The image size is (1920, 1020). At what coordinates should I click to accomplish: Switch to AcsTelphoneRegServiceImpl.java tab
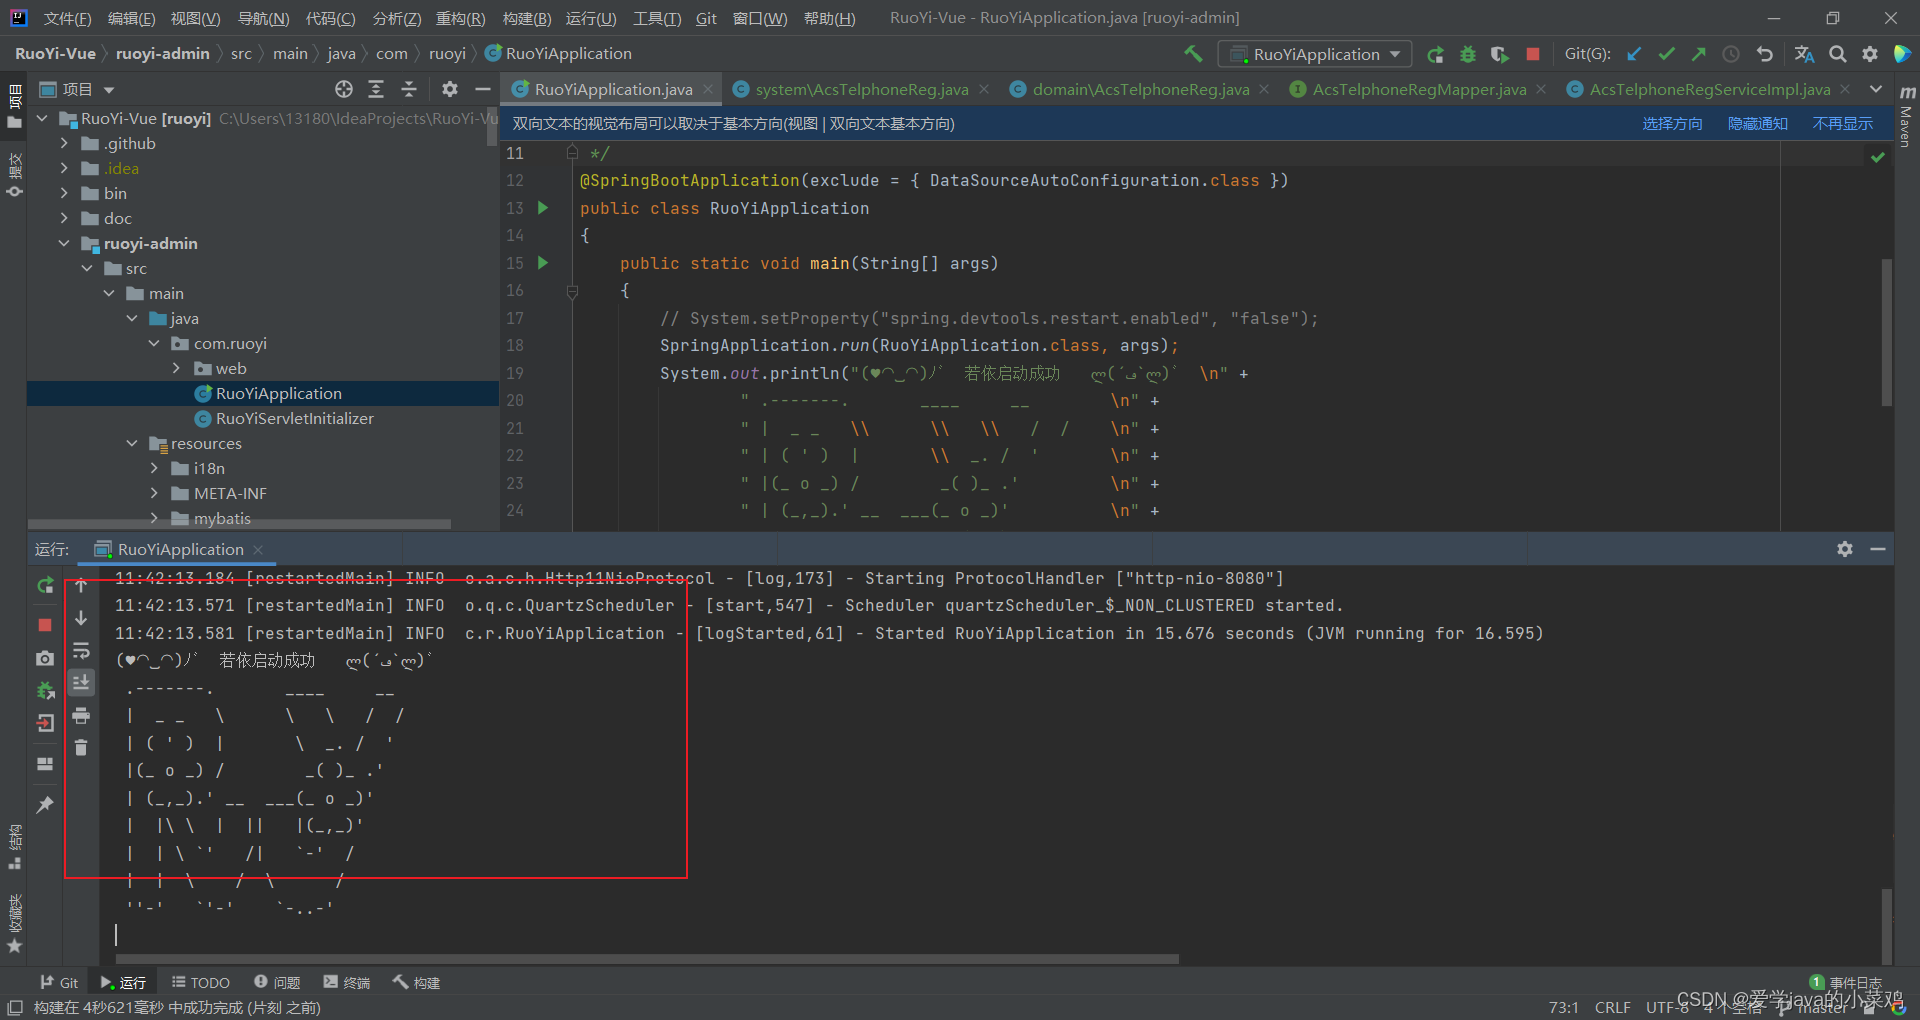[x=1710, y=89]
